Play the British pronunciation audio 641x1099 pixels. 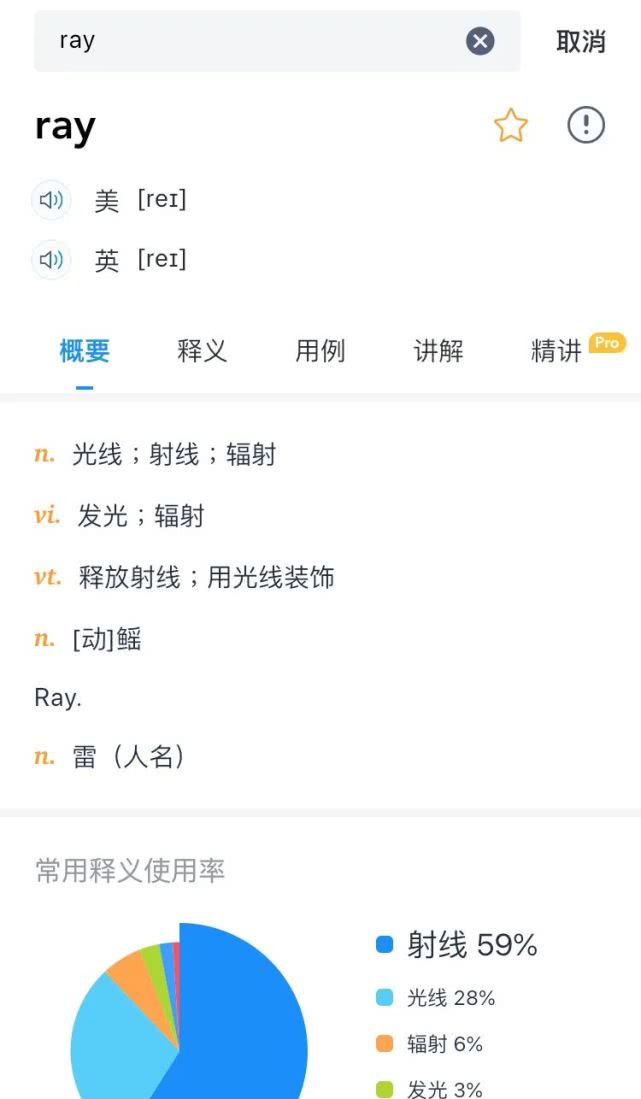[x=51, y=261]
